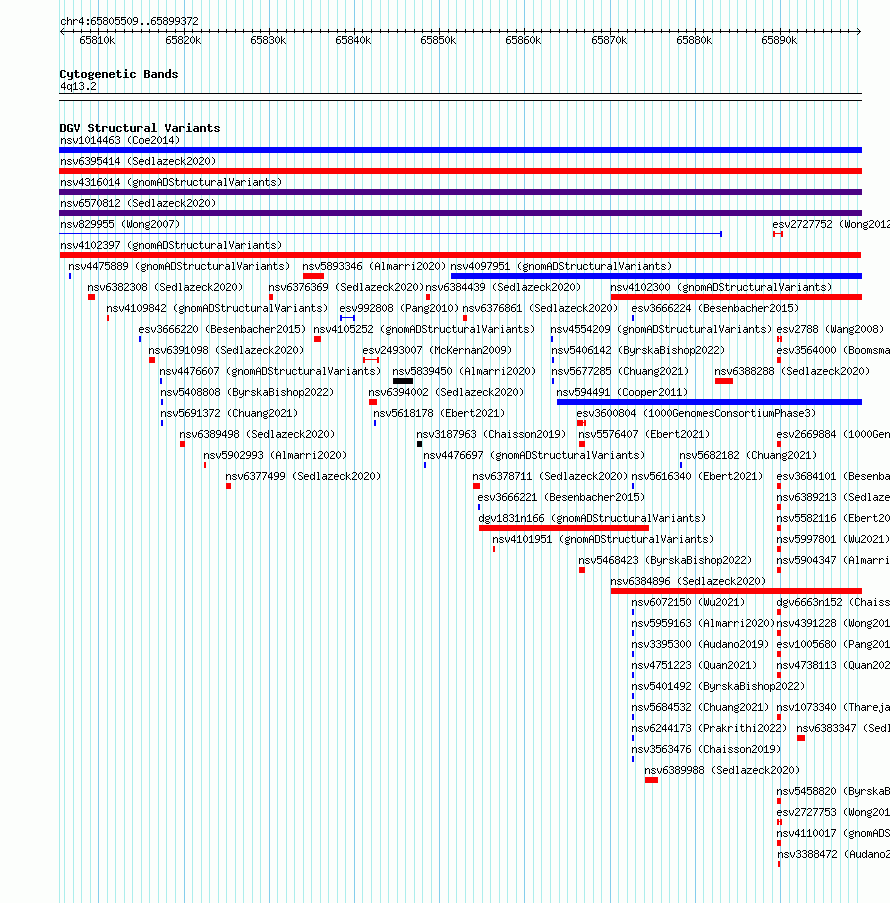Click nsv6376369 (Sedlazeck2020) label
Image resolution: width=890 pixels, height=903 pixels.
[x=346, y=287]
